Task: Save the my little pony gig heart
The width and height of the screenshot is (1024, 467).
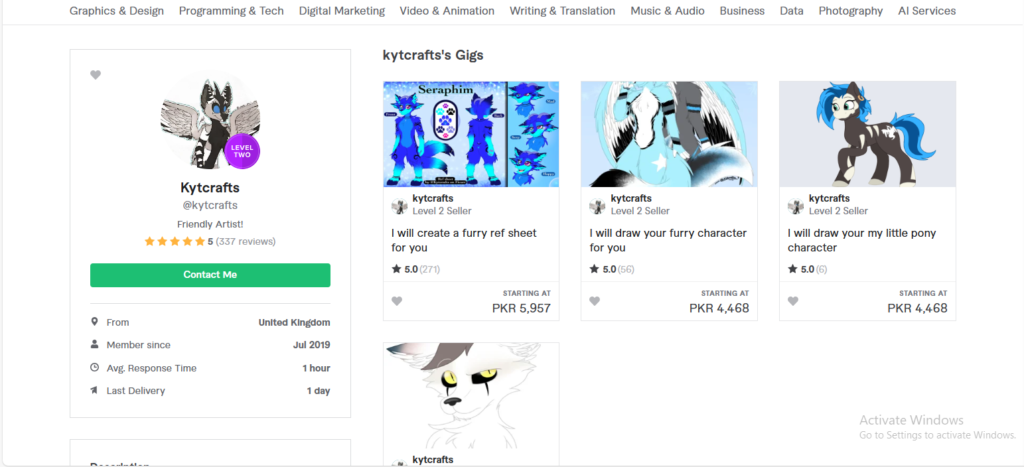Action: (x=793, y=301)
